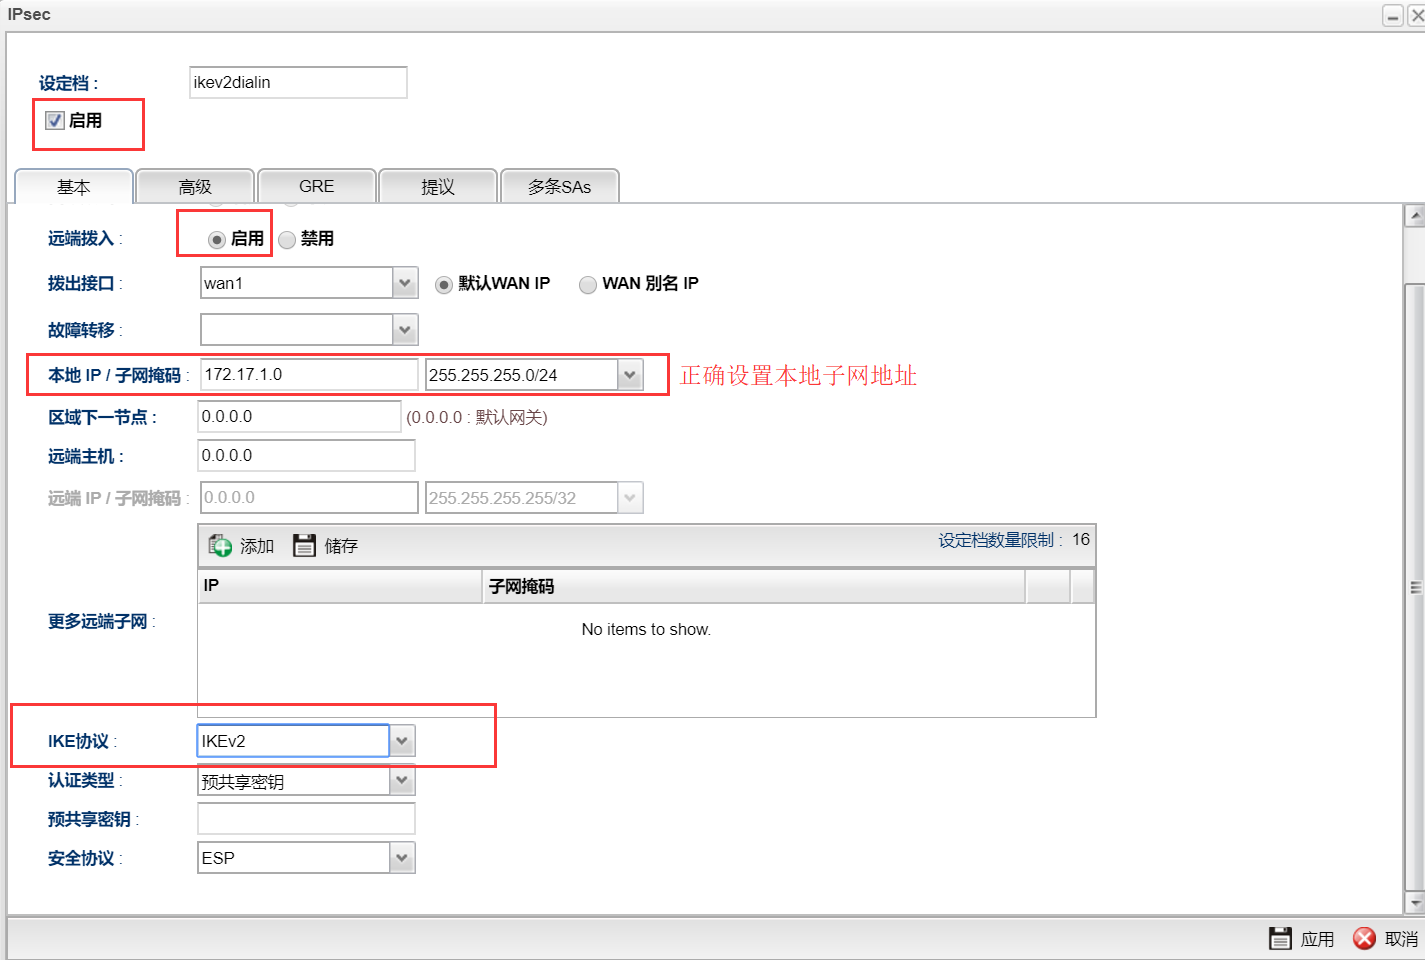Click the vertical scrollbar thumb
This screenshot has width=1425, height=960.
click(1414, 587)
